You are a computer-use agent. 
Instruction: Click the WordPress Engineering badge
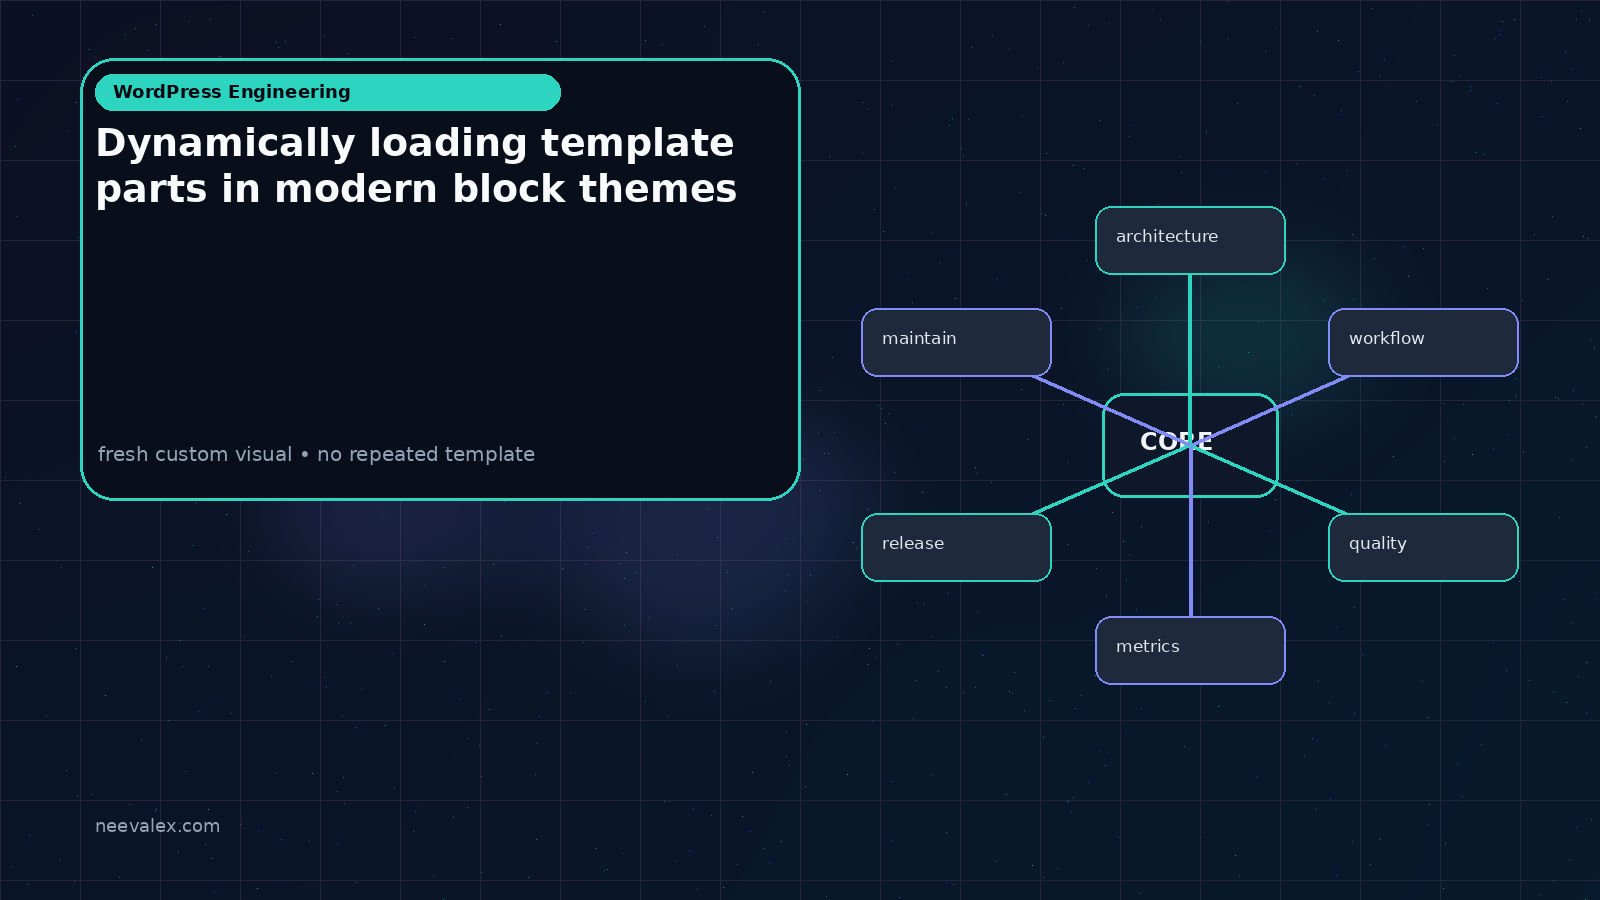click(x=328, y=92)
